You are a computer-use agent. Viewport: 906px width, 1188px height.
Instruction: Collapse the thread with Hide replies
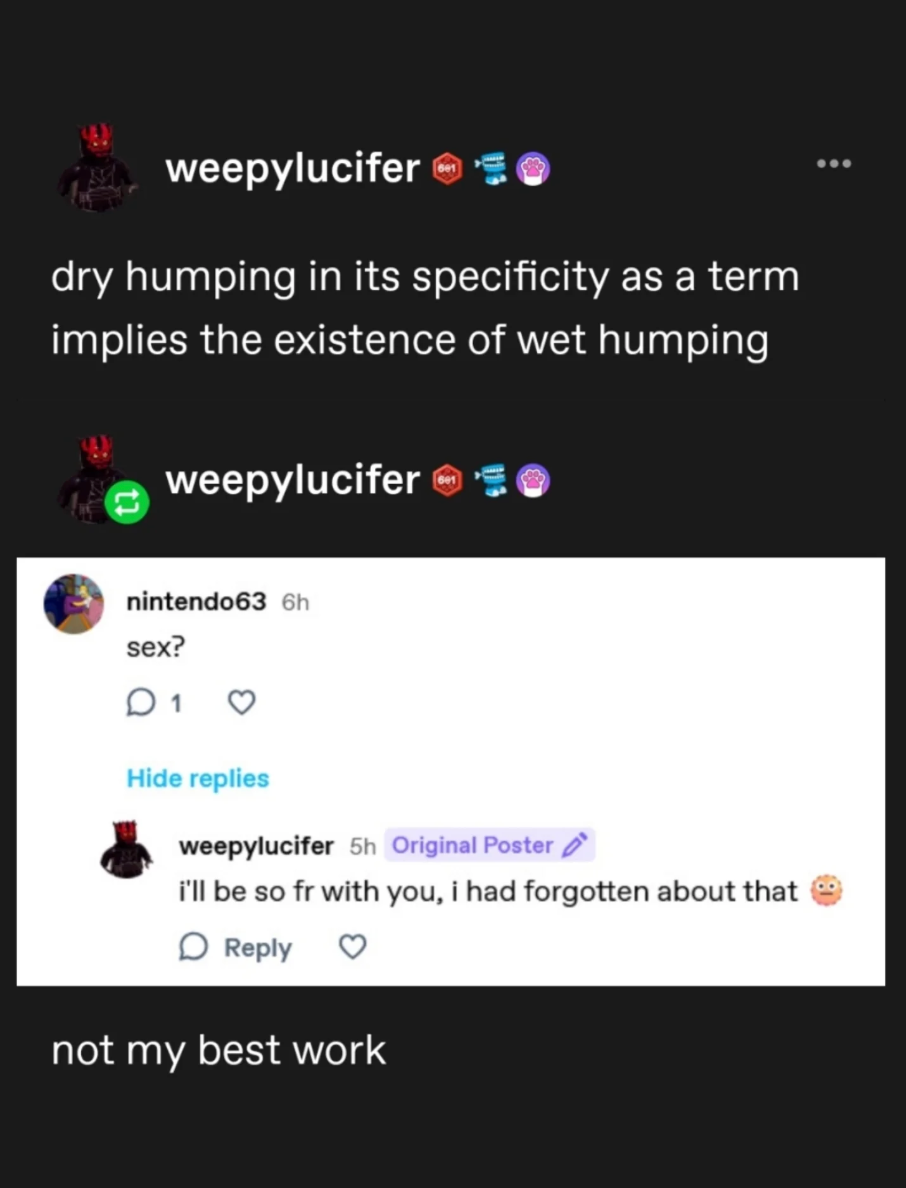pyautogui.click(x=198, y=778)
